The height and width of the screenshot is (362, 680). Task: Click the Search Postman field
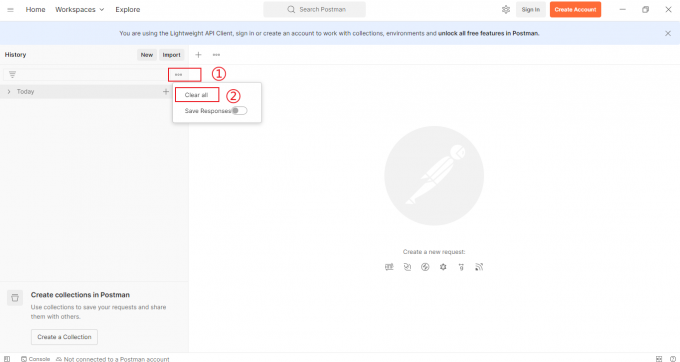point(314,10)
